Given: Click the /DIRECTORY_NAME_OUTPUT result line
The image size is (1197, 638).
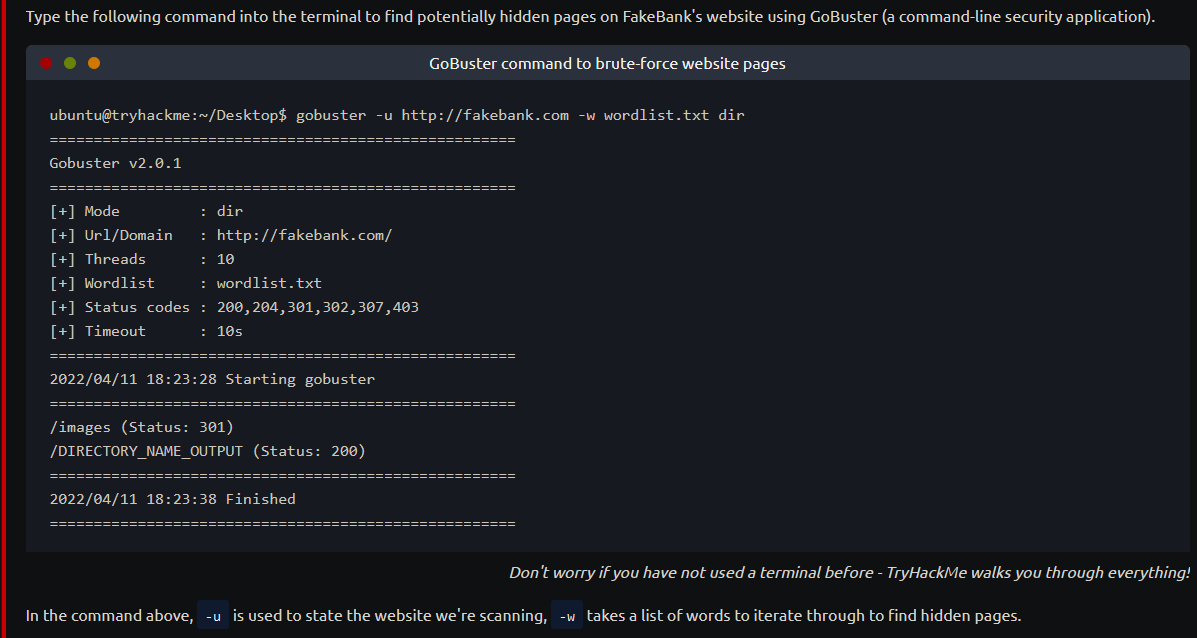Looking at the screenshot, I should pos(208,451).
